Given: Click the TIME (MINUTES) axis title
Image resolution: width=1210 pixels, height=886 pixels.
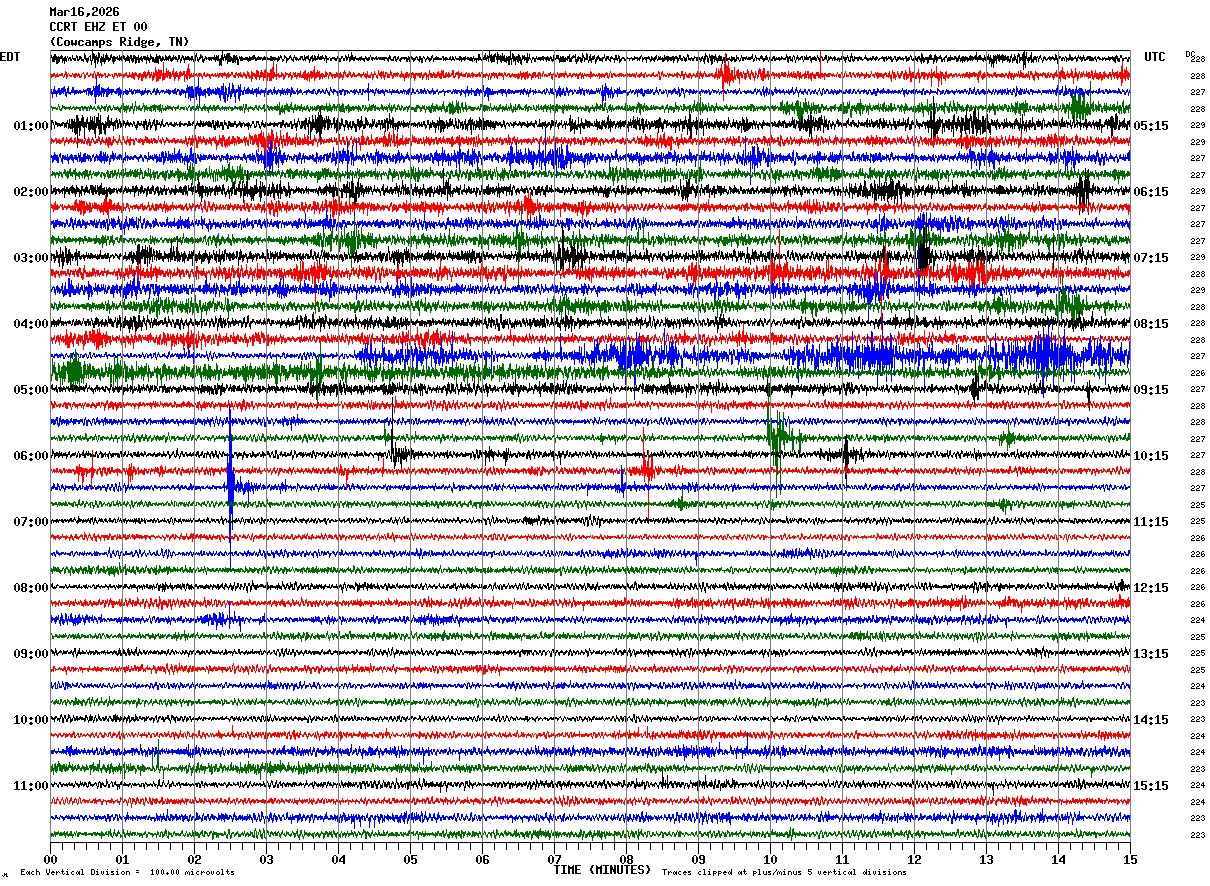Looking at the screenshot, I should (602, 870).
